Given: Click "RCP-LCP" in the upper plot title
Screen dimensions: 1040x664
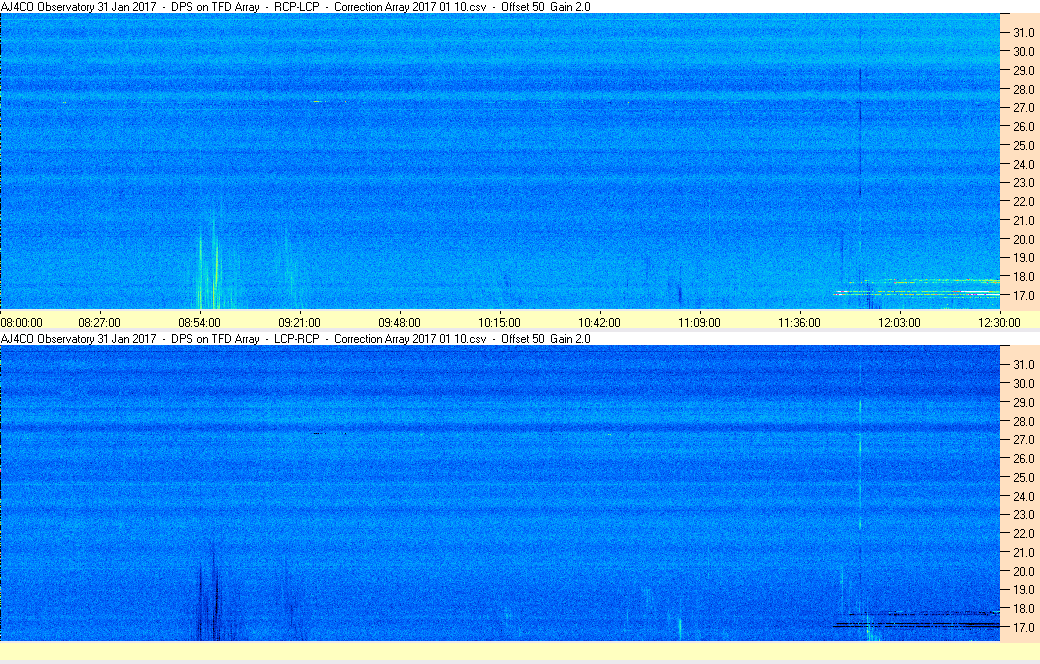Looking at the screenshot, I should point(296,7).
